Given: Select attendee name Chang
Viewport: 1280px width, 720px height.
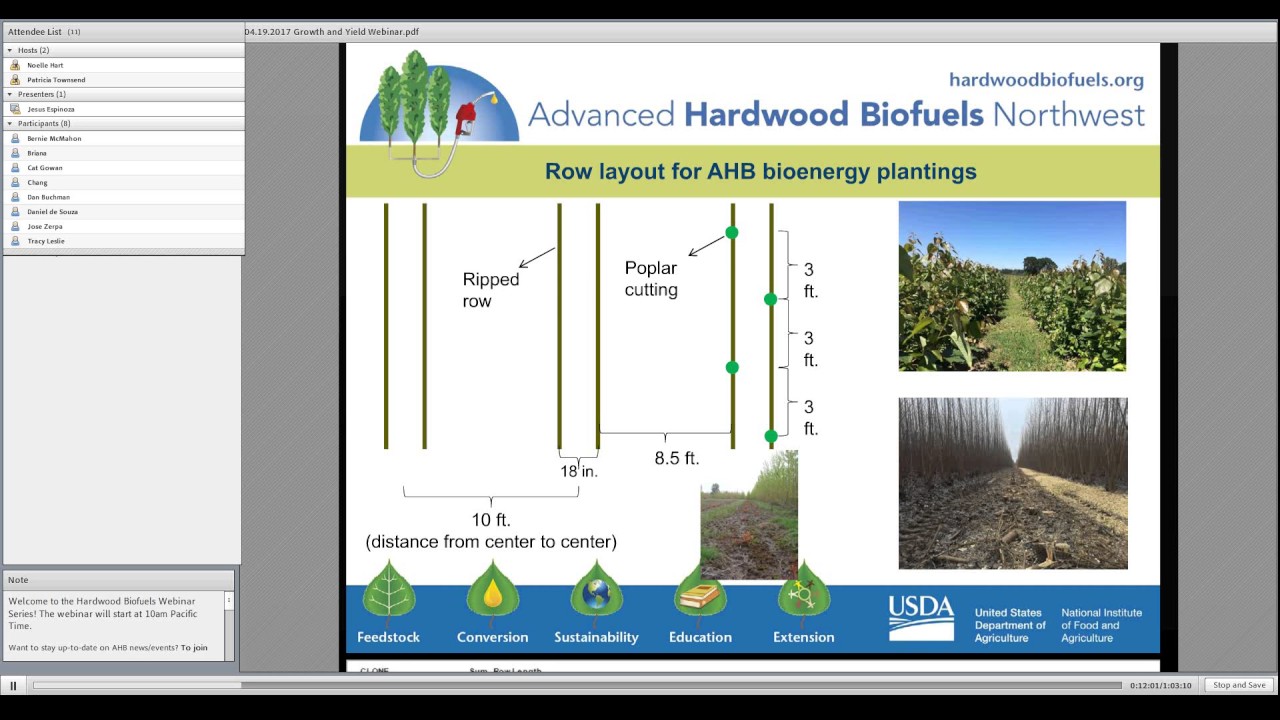Looking at the screenshot, I should pyautogui.click(x=37, y=182).
